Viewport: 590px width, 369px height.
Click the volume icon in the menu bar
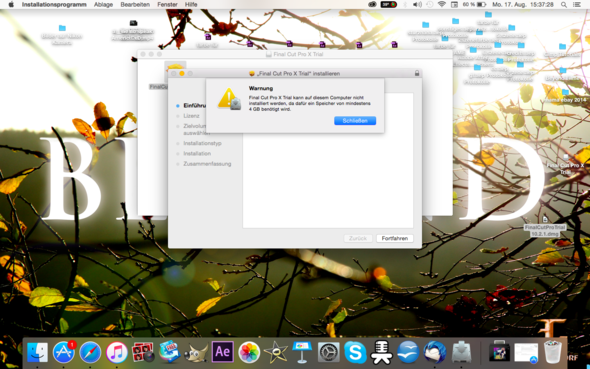pyautogui.click(x=417, y=5)
